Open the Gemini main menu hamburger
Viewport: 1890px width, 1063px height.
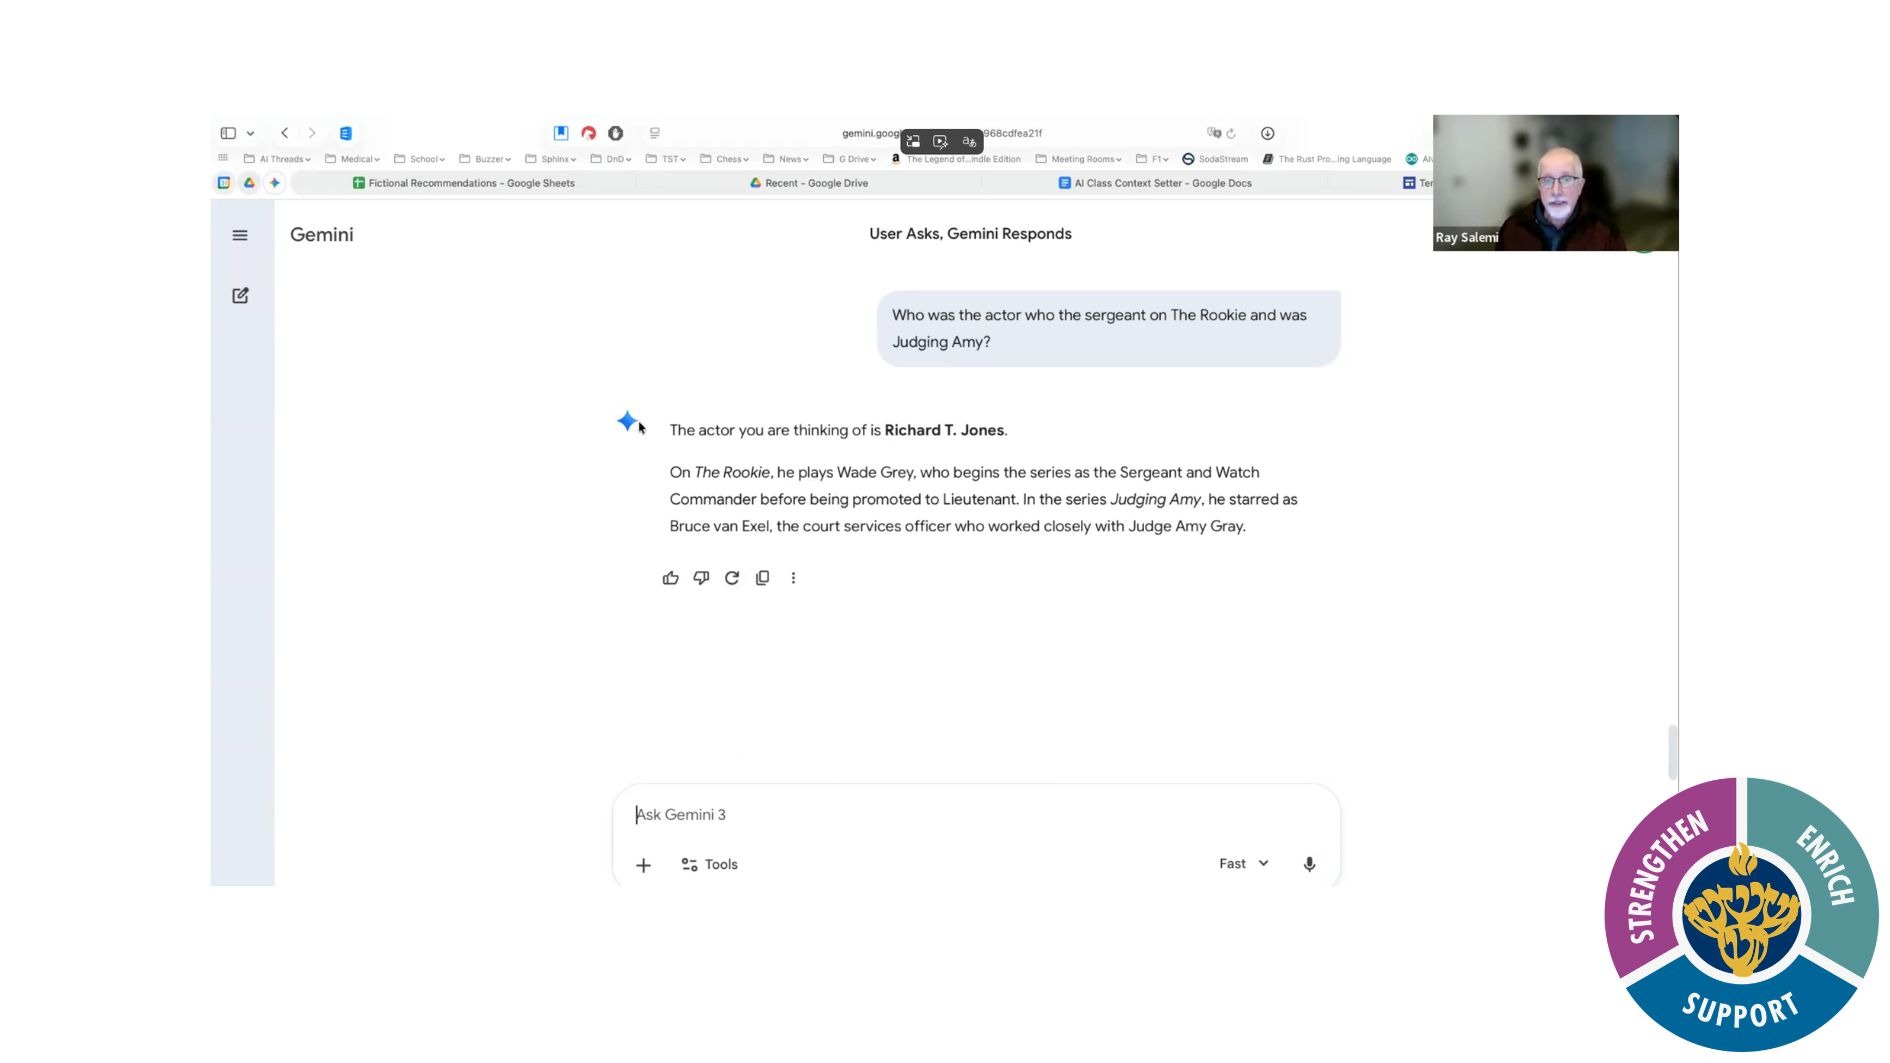click(240, 235)
